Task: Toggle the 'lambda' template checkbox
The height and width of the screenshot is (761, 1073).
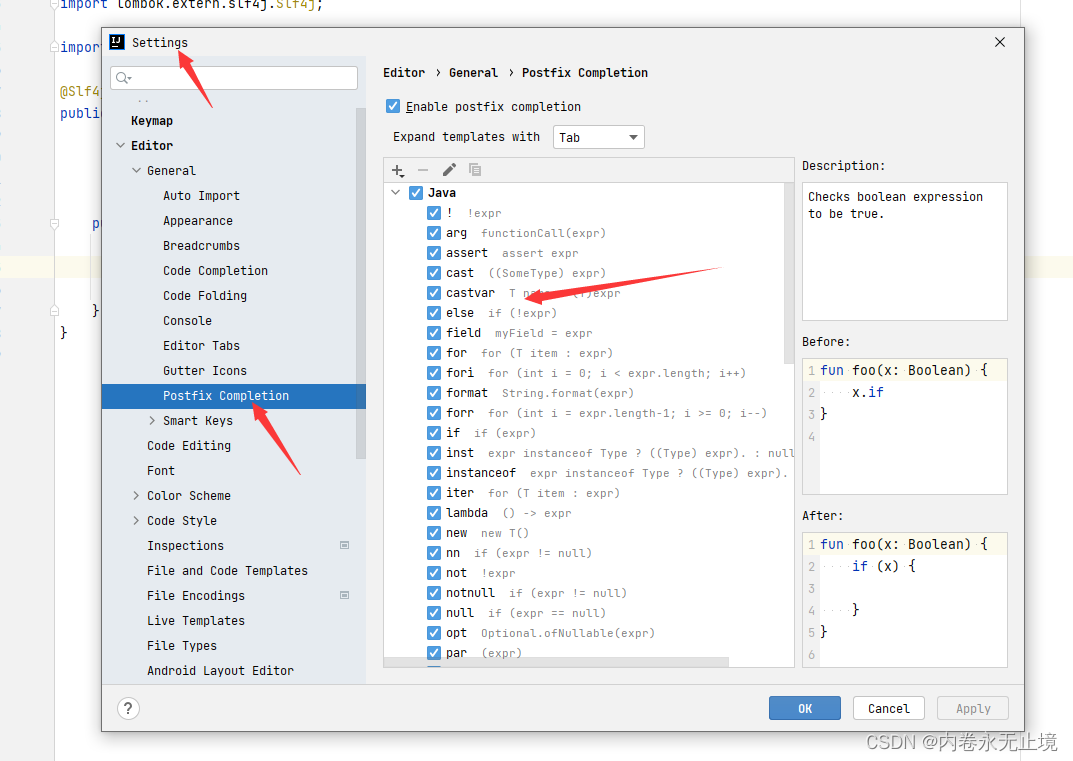Action: (x=434, y=513)
